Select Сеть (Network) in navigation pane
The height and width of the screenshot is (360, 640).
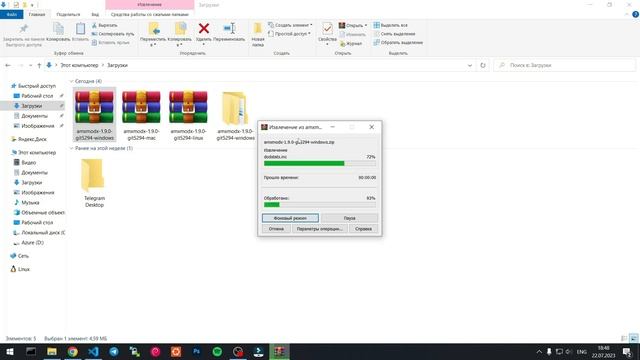point(23,256)
